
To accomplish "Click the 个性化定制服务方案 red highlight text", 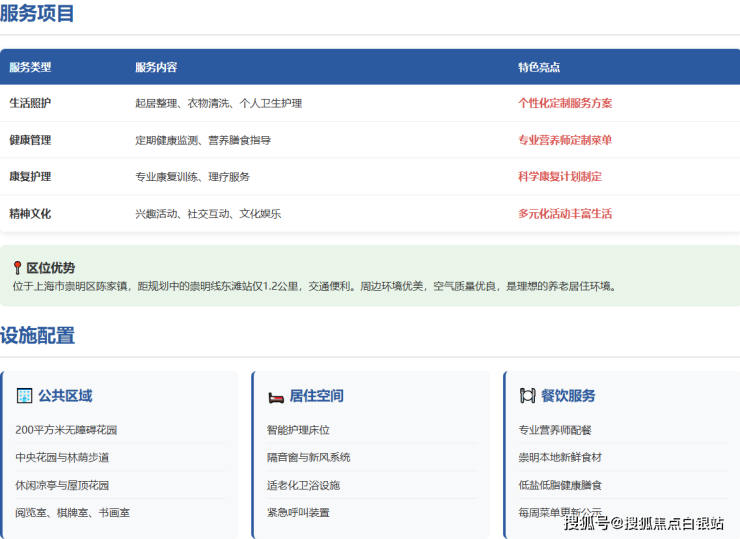I will coord(565,103).
